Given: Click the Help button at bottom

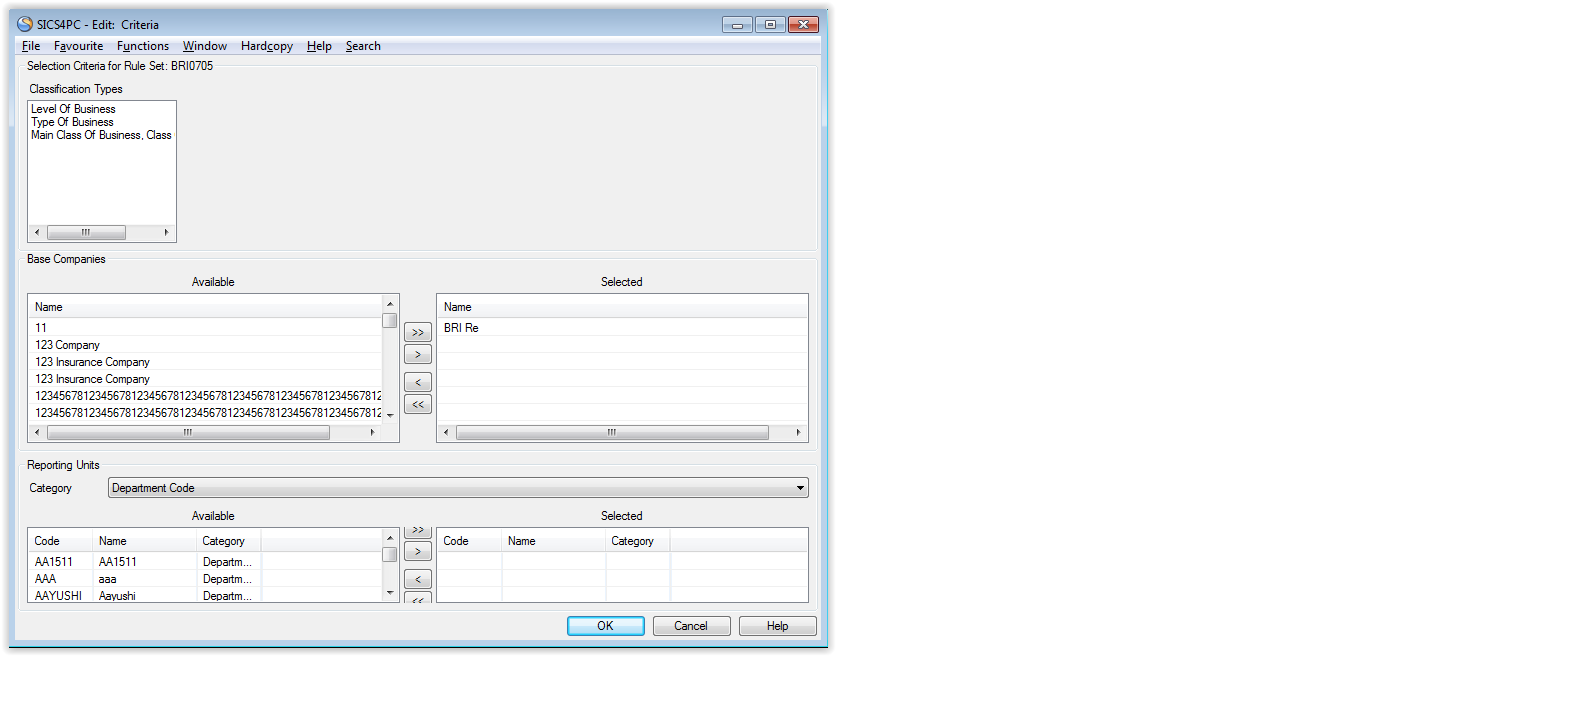Looking at the screenshot, I should [x=777, y=626].
